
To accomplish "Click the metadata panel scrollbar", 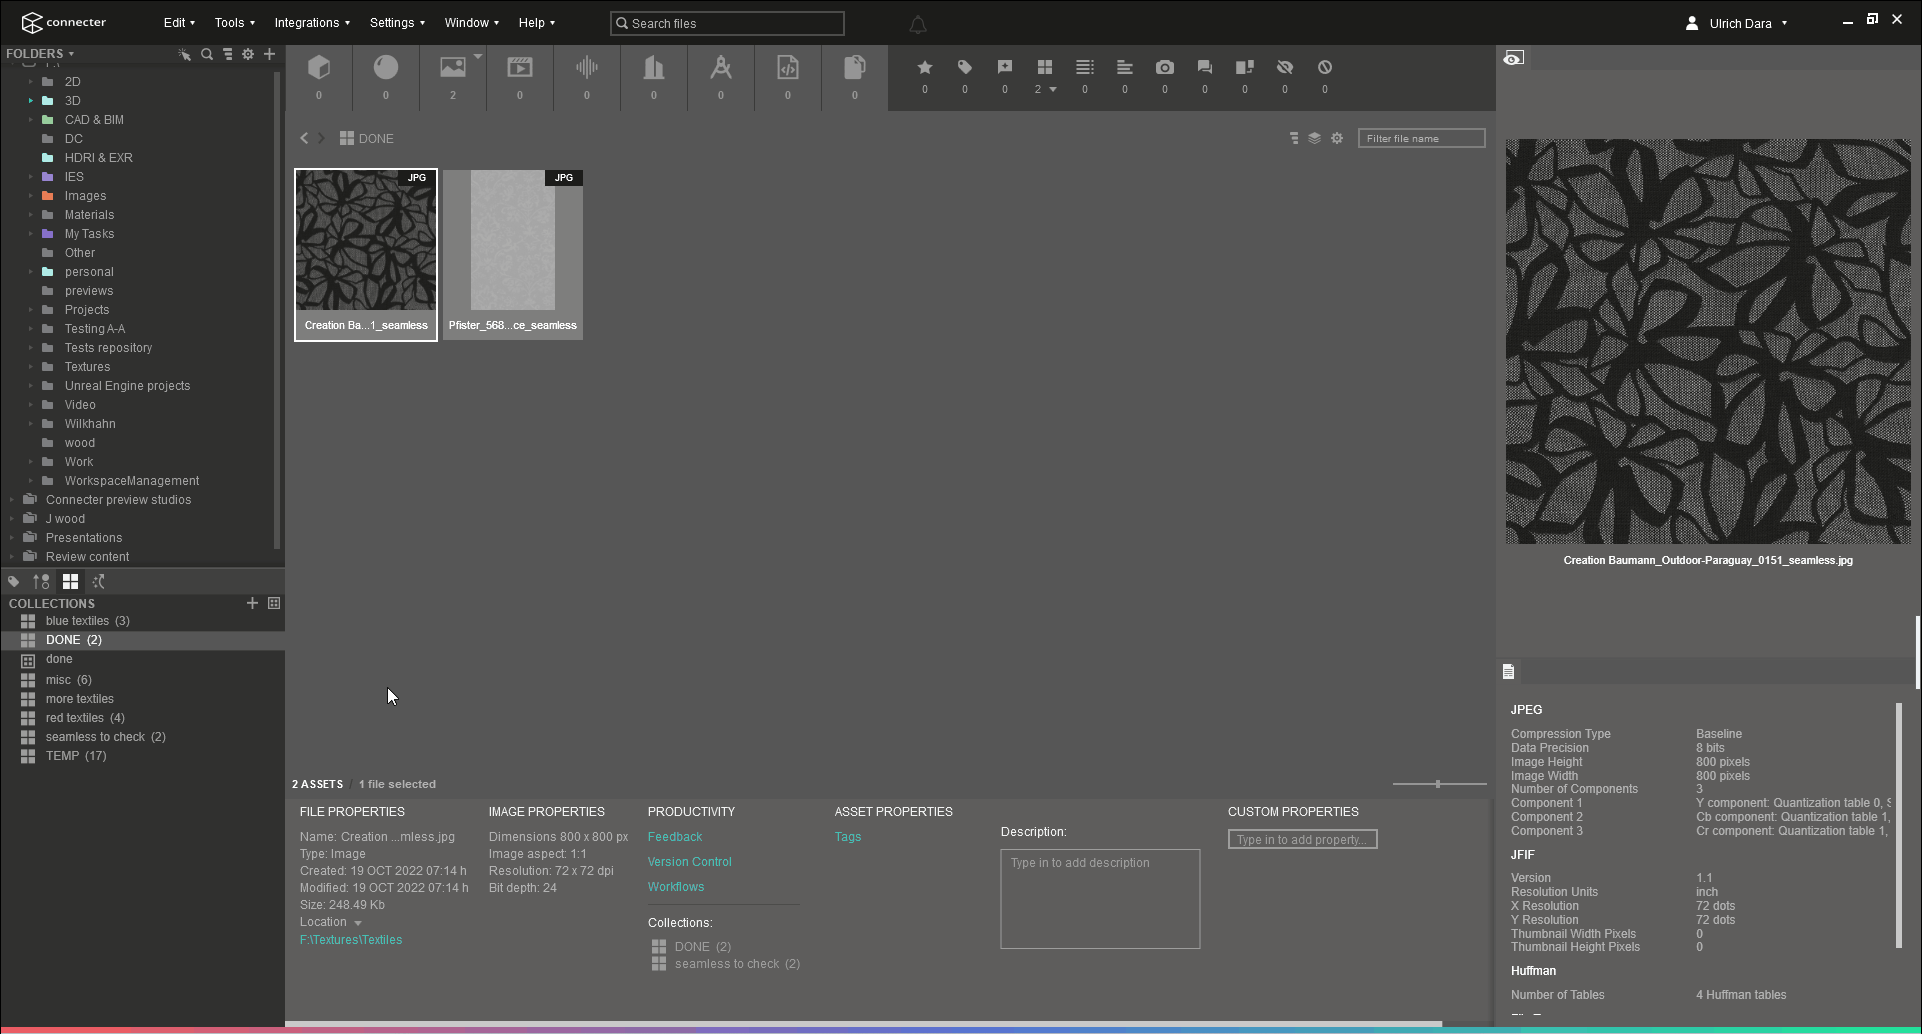I will click(x=1898, y=825).
